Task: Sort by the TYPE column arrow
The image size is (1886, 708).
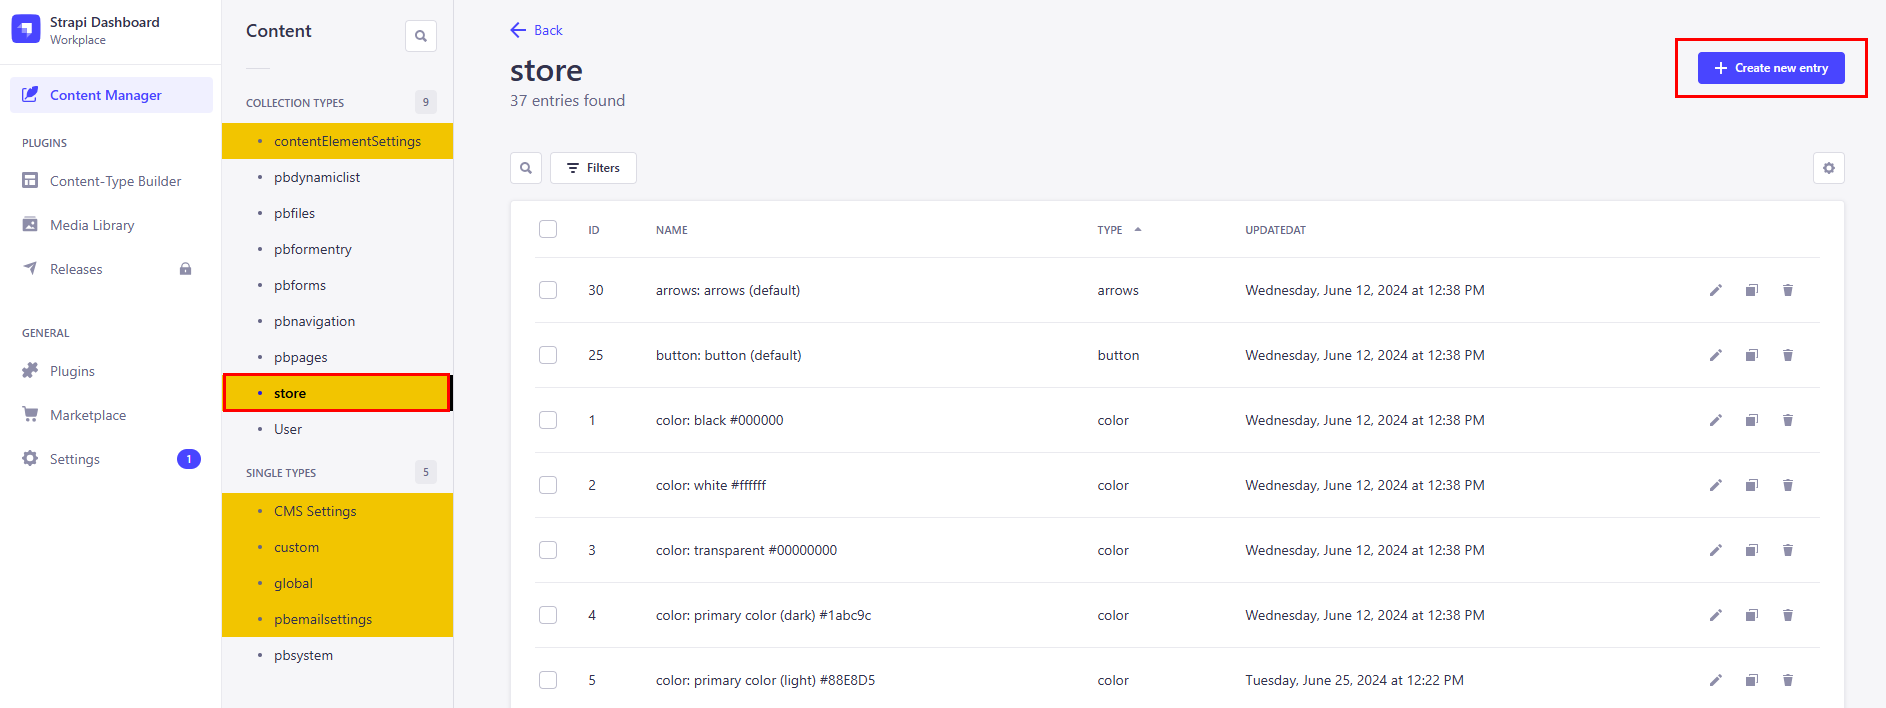Action: (1138, 230)
